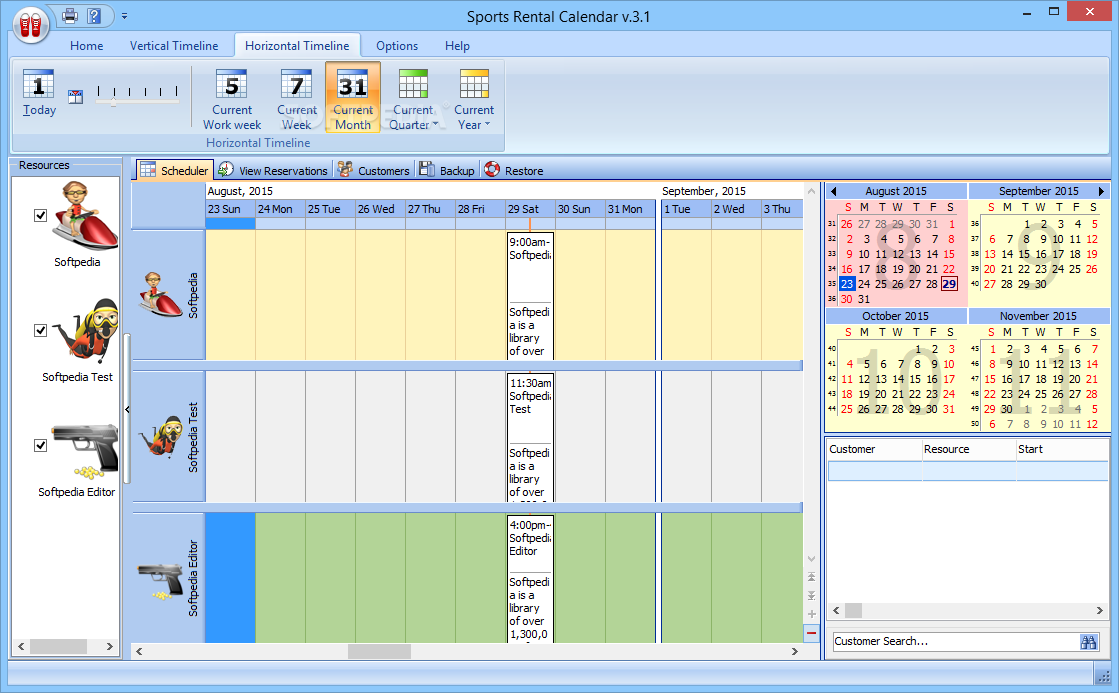Uncheck the Softpedia Editor resource checkbox

pyautogui.click(x=41, y=445)
